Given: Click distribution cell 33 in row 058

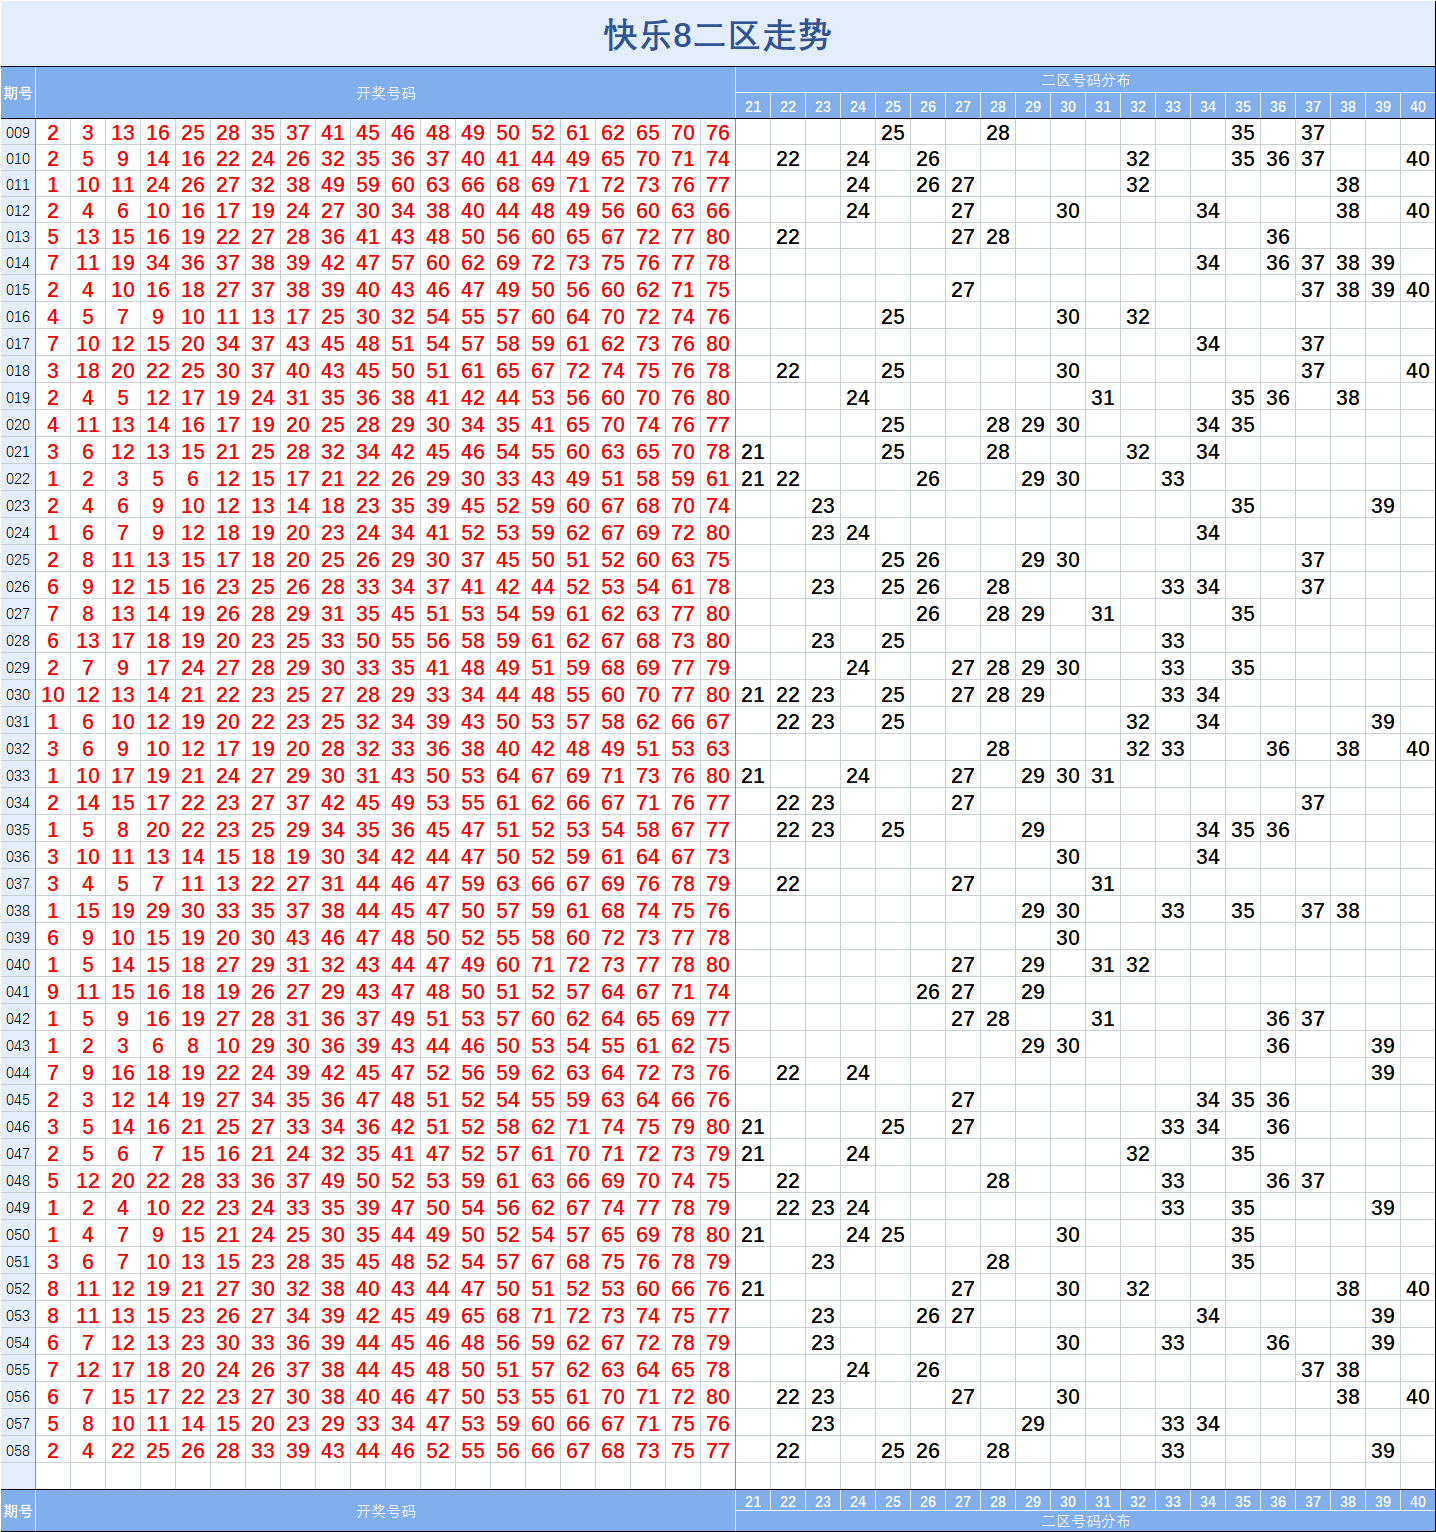Looking at the screenshot, I should pos(1173,1451).
